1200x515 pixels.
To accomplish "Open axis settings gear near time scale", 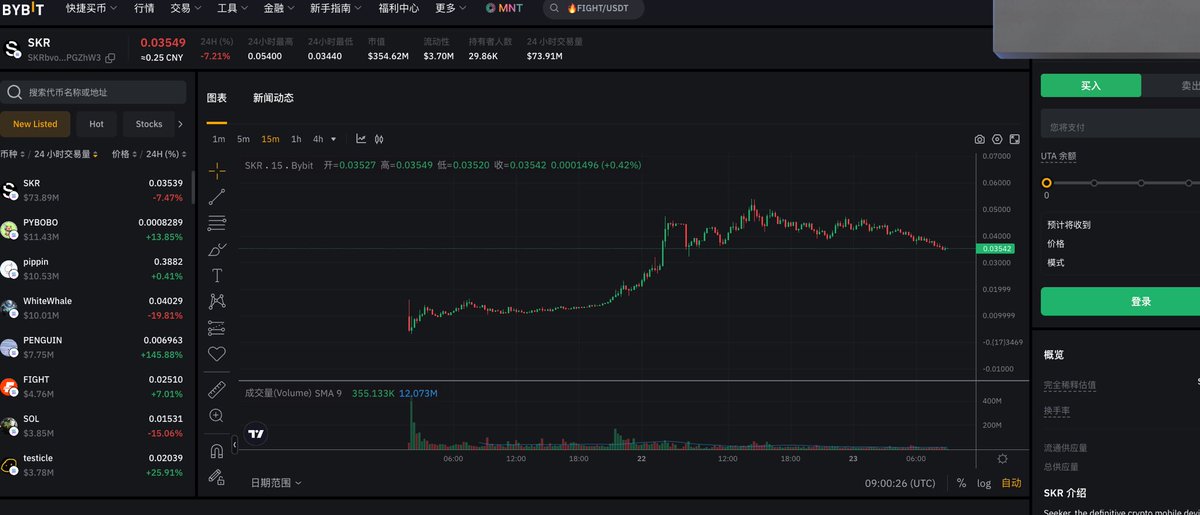I will 1003,459.
